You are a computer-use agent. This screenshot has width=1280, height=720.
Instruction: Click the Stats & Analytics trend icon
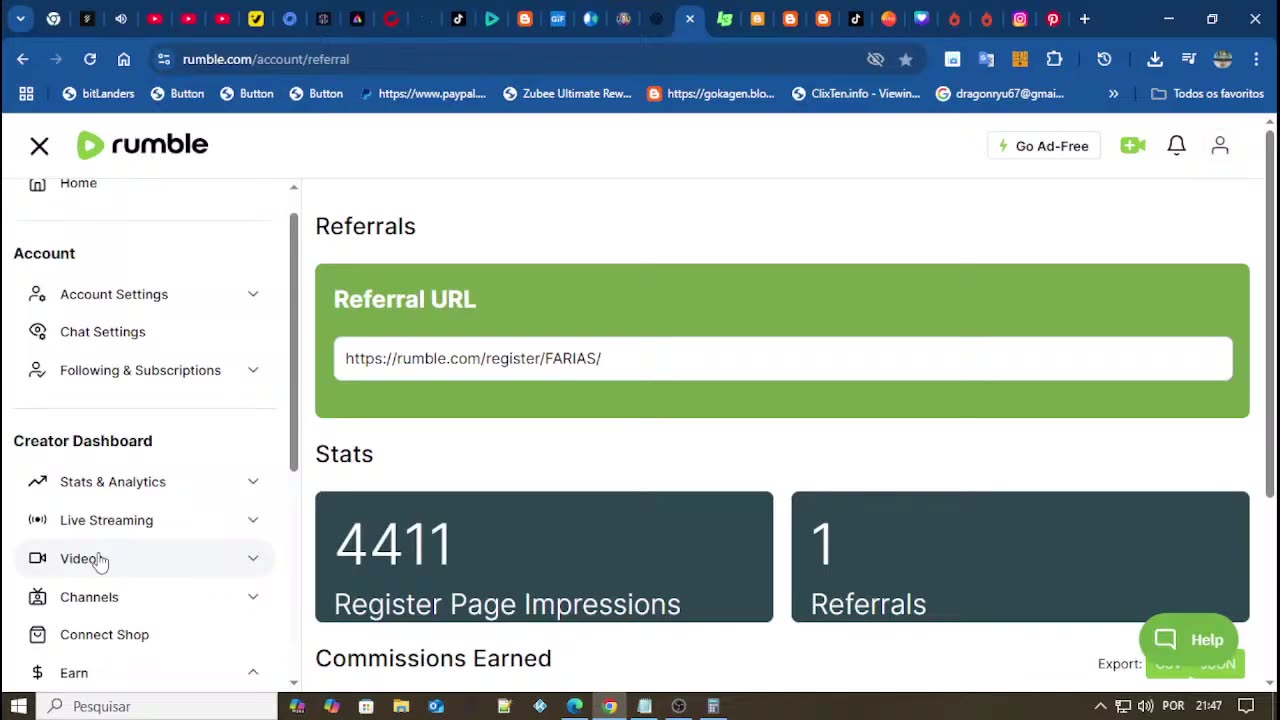[37, 482]
